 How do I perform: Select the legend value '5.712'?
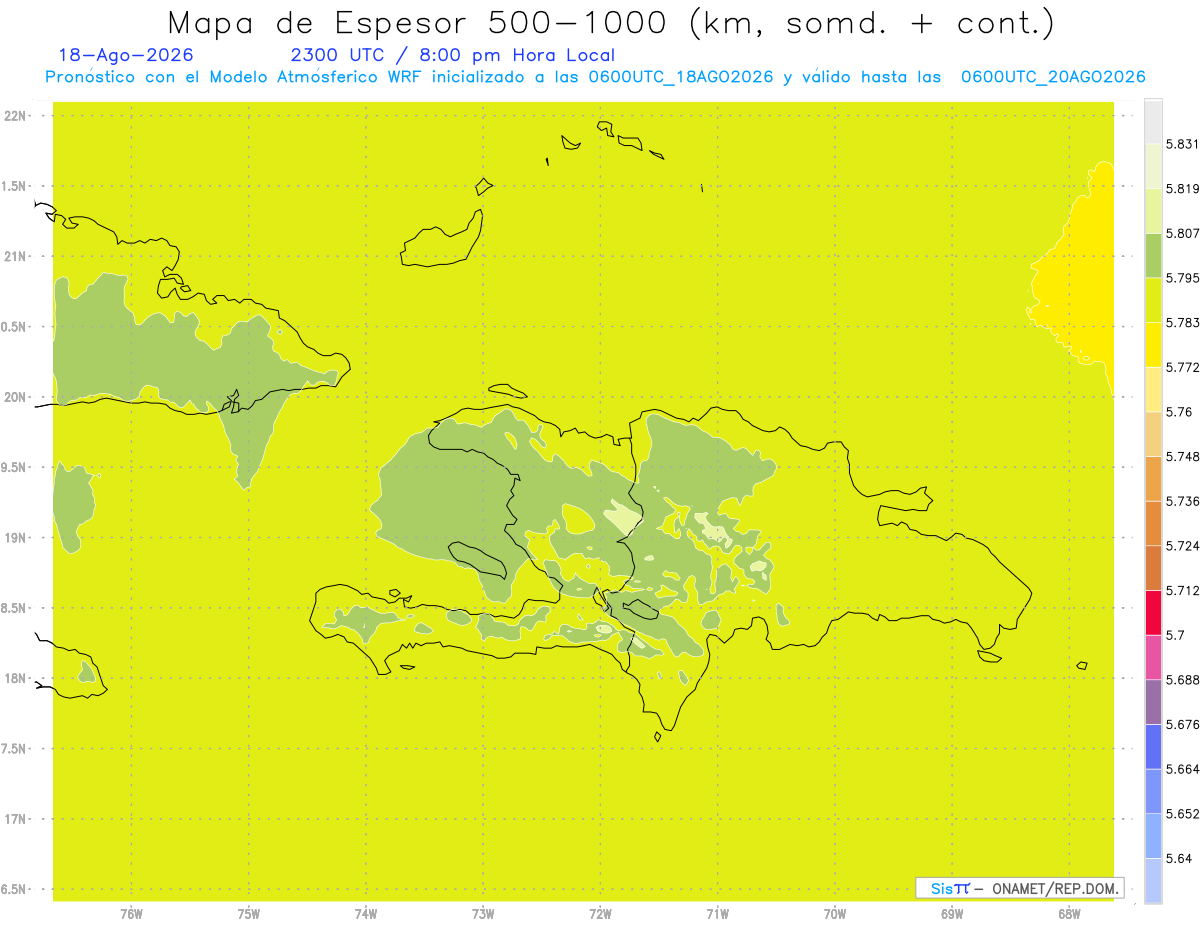pos(1182,590)
